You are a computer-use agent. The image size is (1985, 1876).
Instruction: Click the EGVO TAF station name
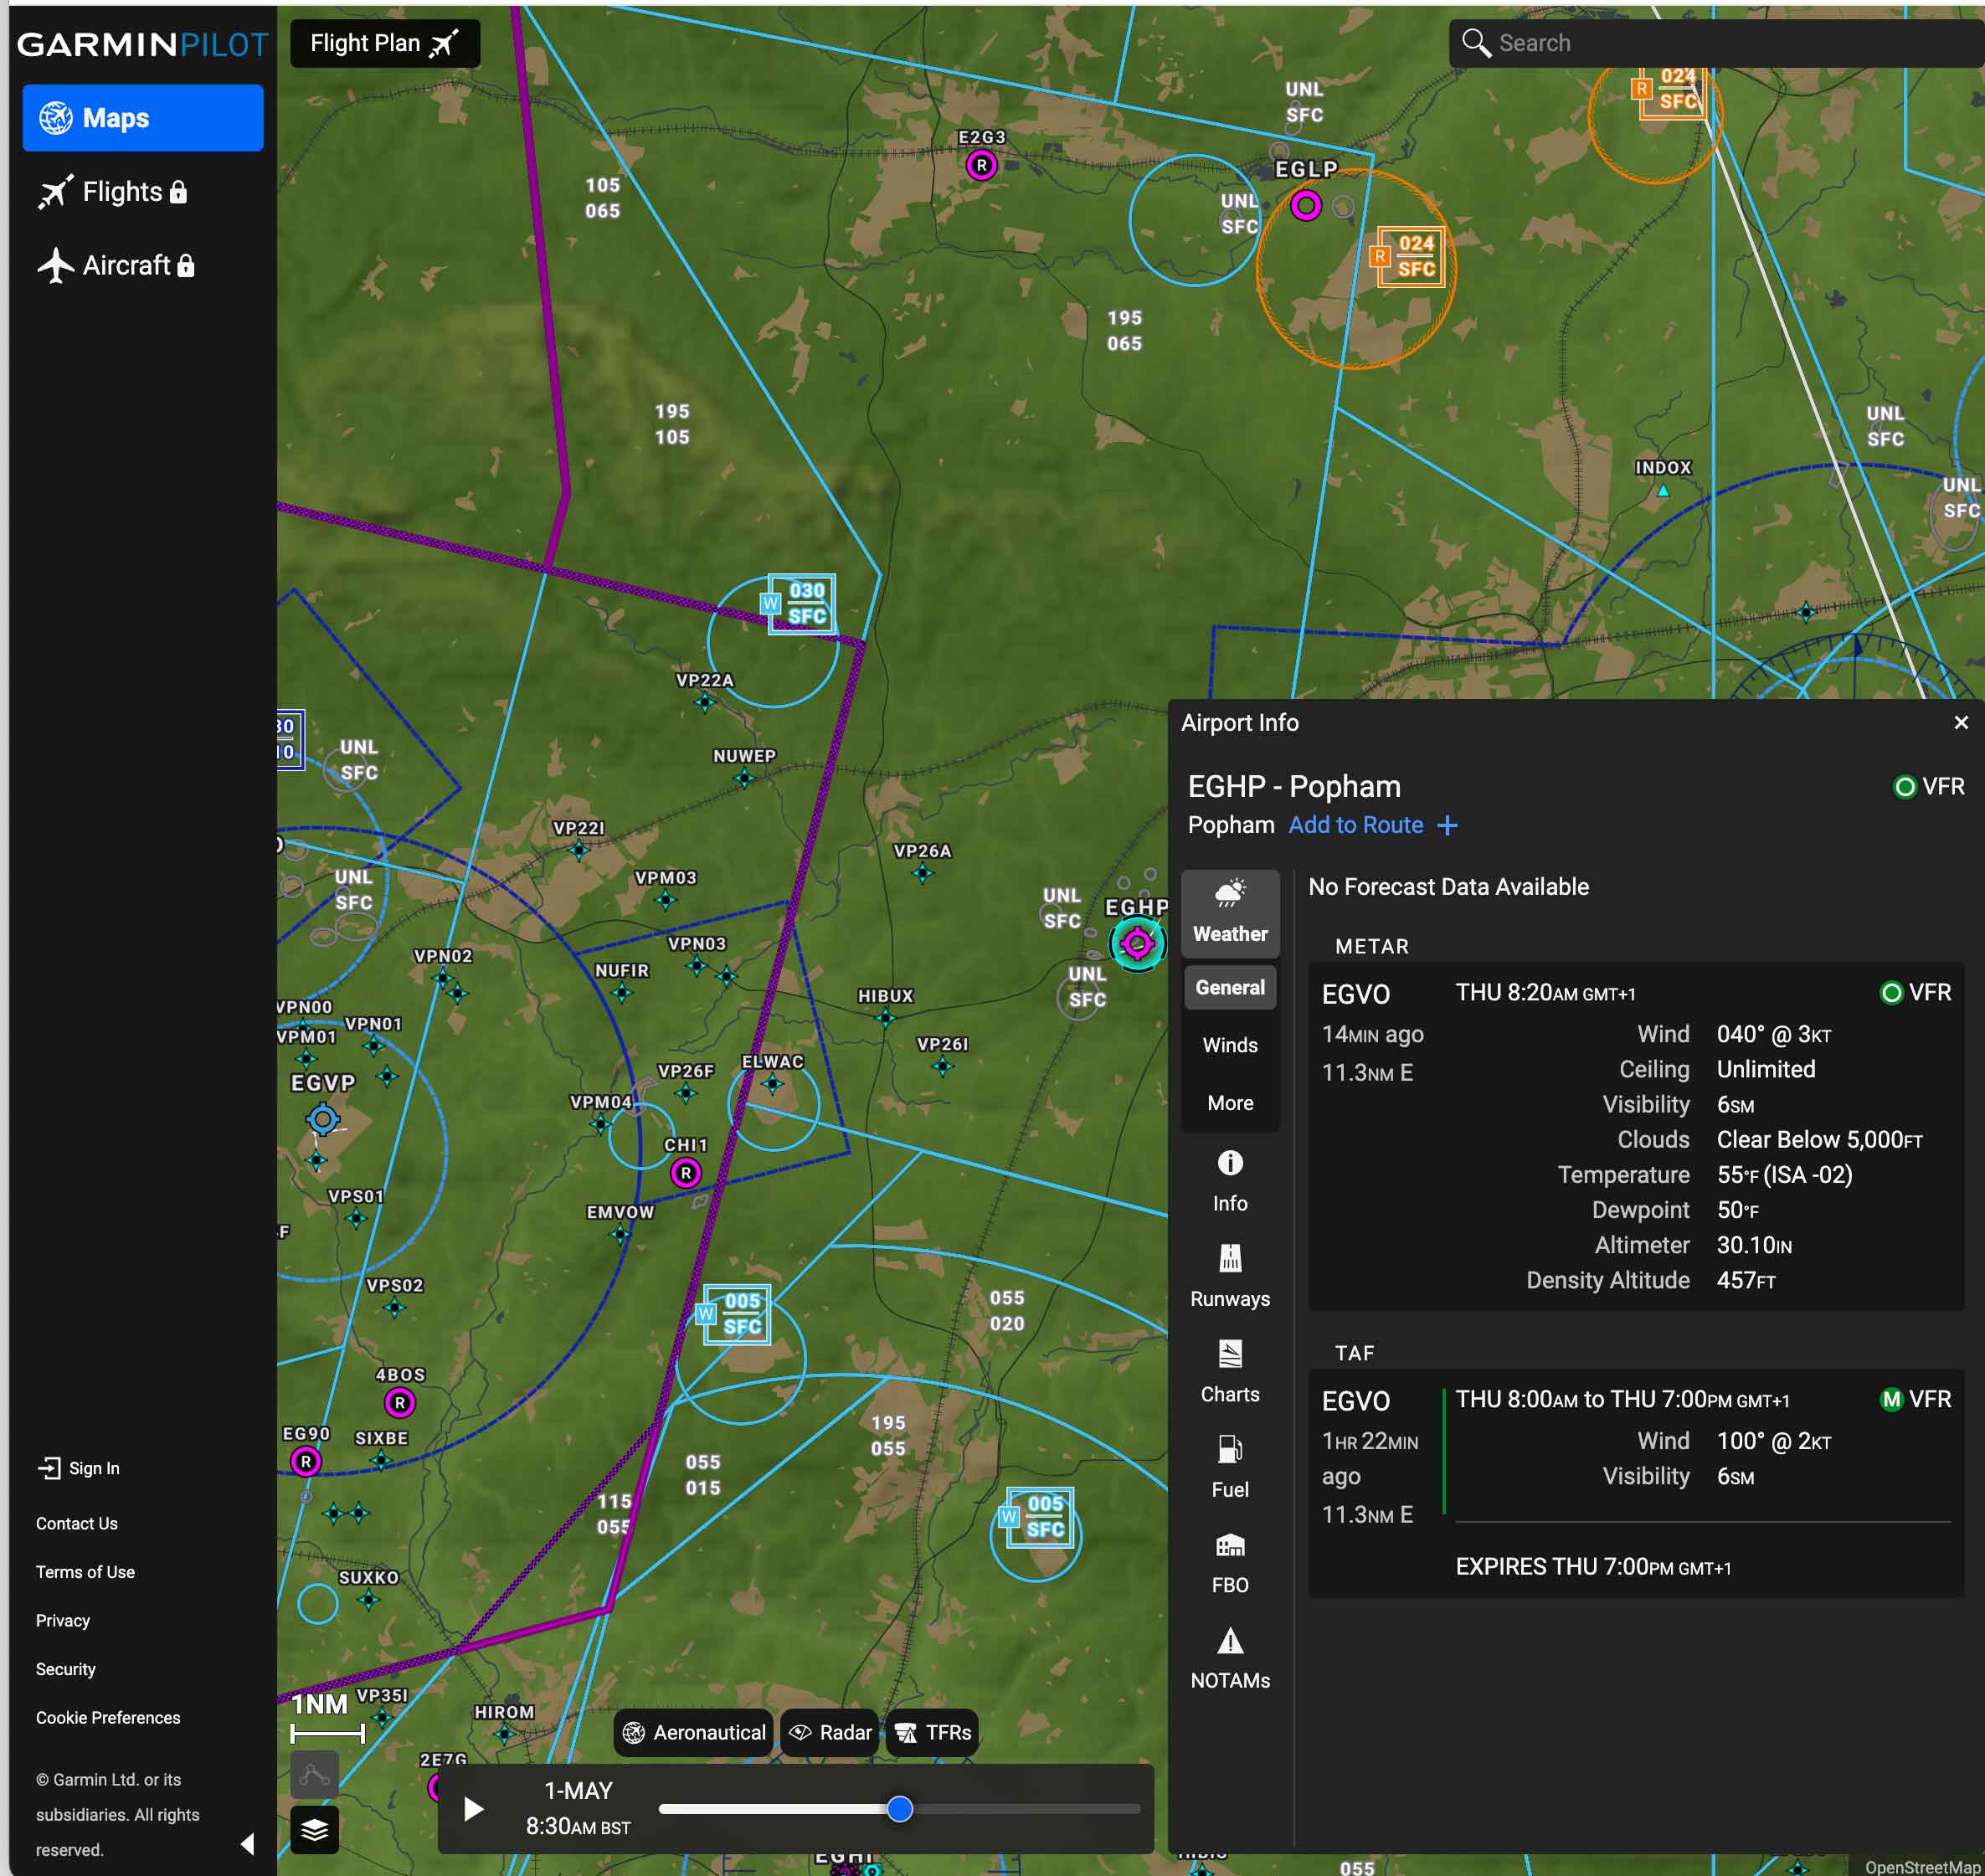[1355, 1401]
